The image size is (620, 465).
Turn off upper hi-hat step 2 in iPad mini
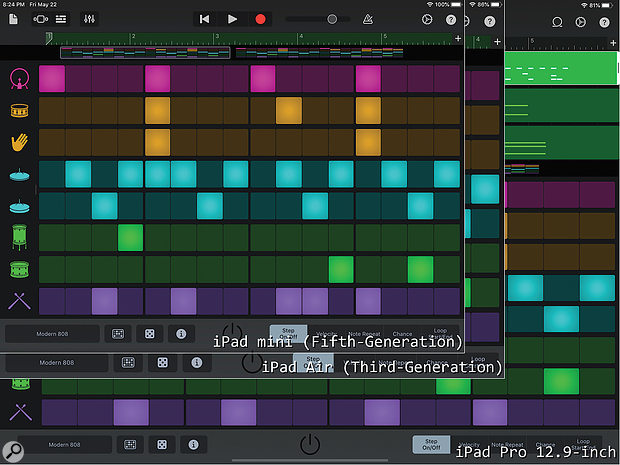pyautogui.click(x=78, y=174)
